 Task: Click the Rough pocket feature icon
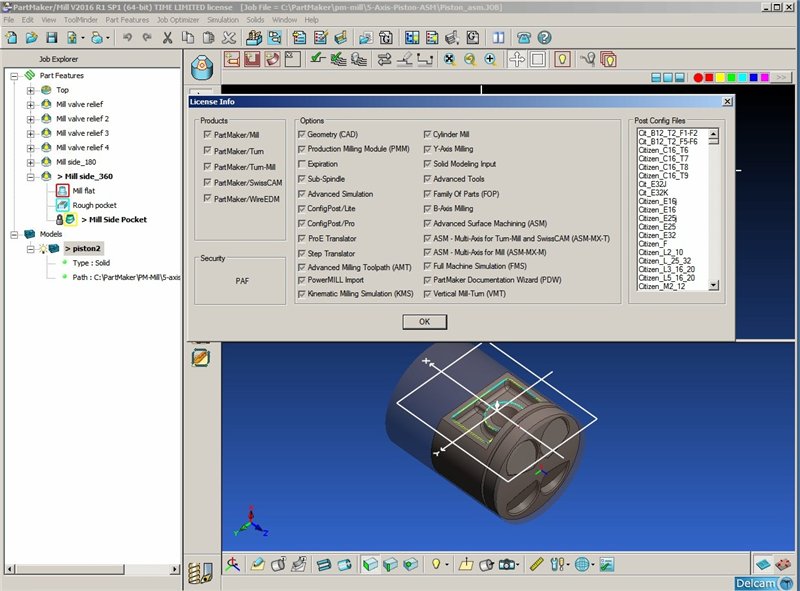tap(62, 205)
